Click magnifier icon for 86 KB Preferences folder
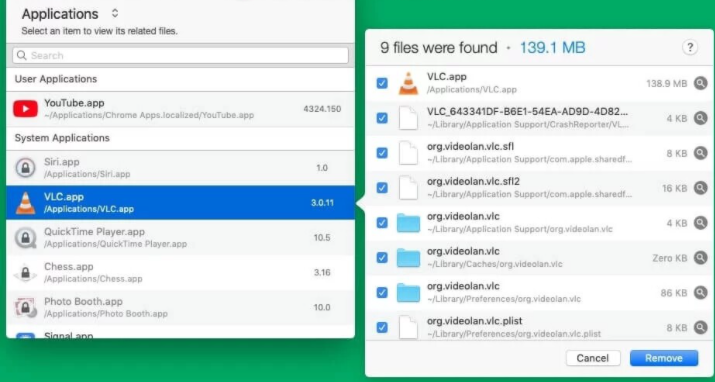This screenshot has width=715, height=382. point(700,293)
